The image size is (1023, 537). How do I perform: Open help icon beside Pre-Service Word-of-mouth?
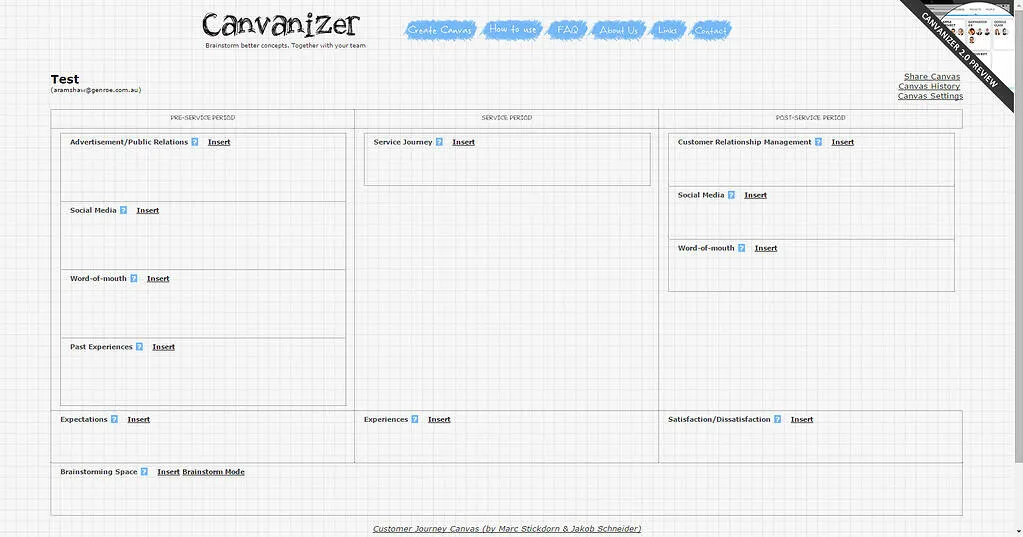[x=134, y=279]
